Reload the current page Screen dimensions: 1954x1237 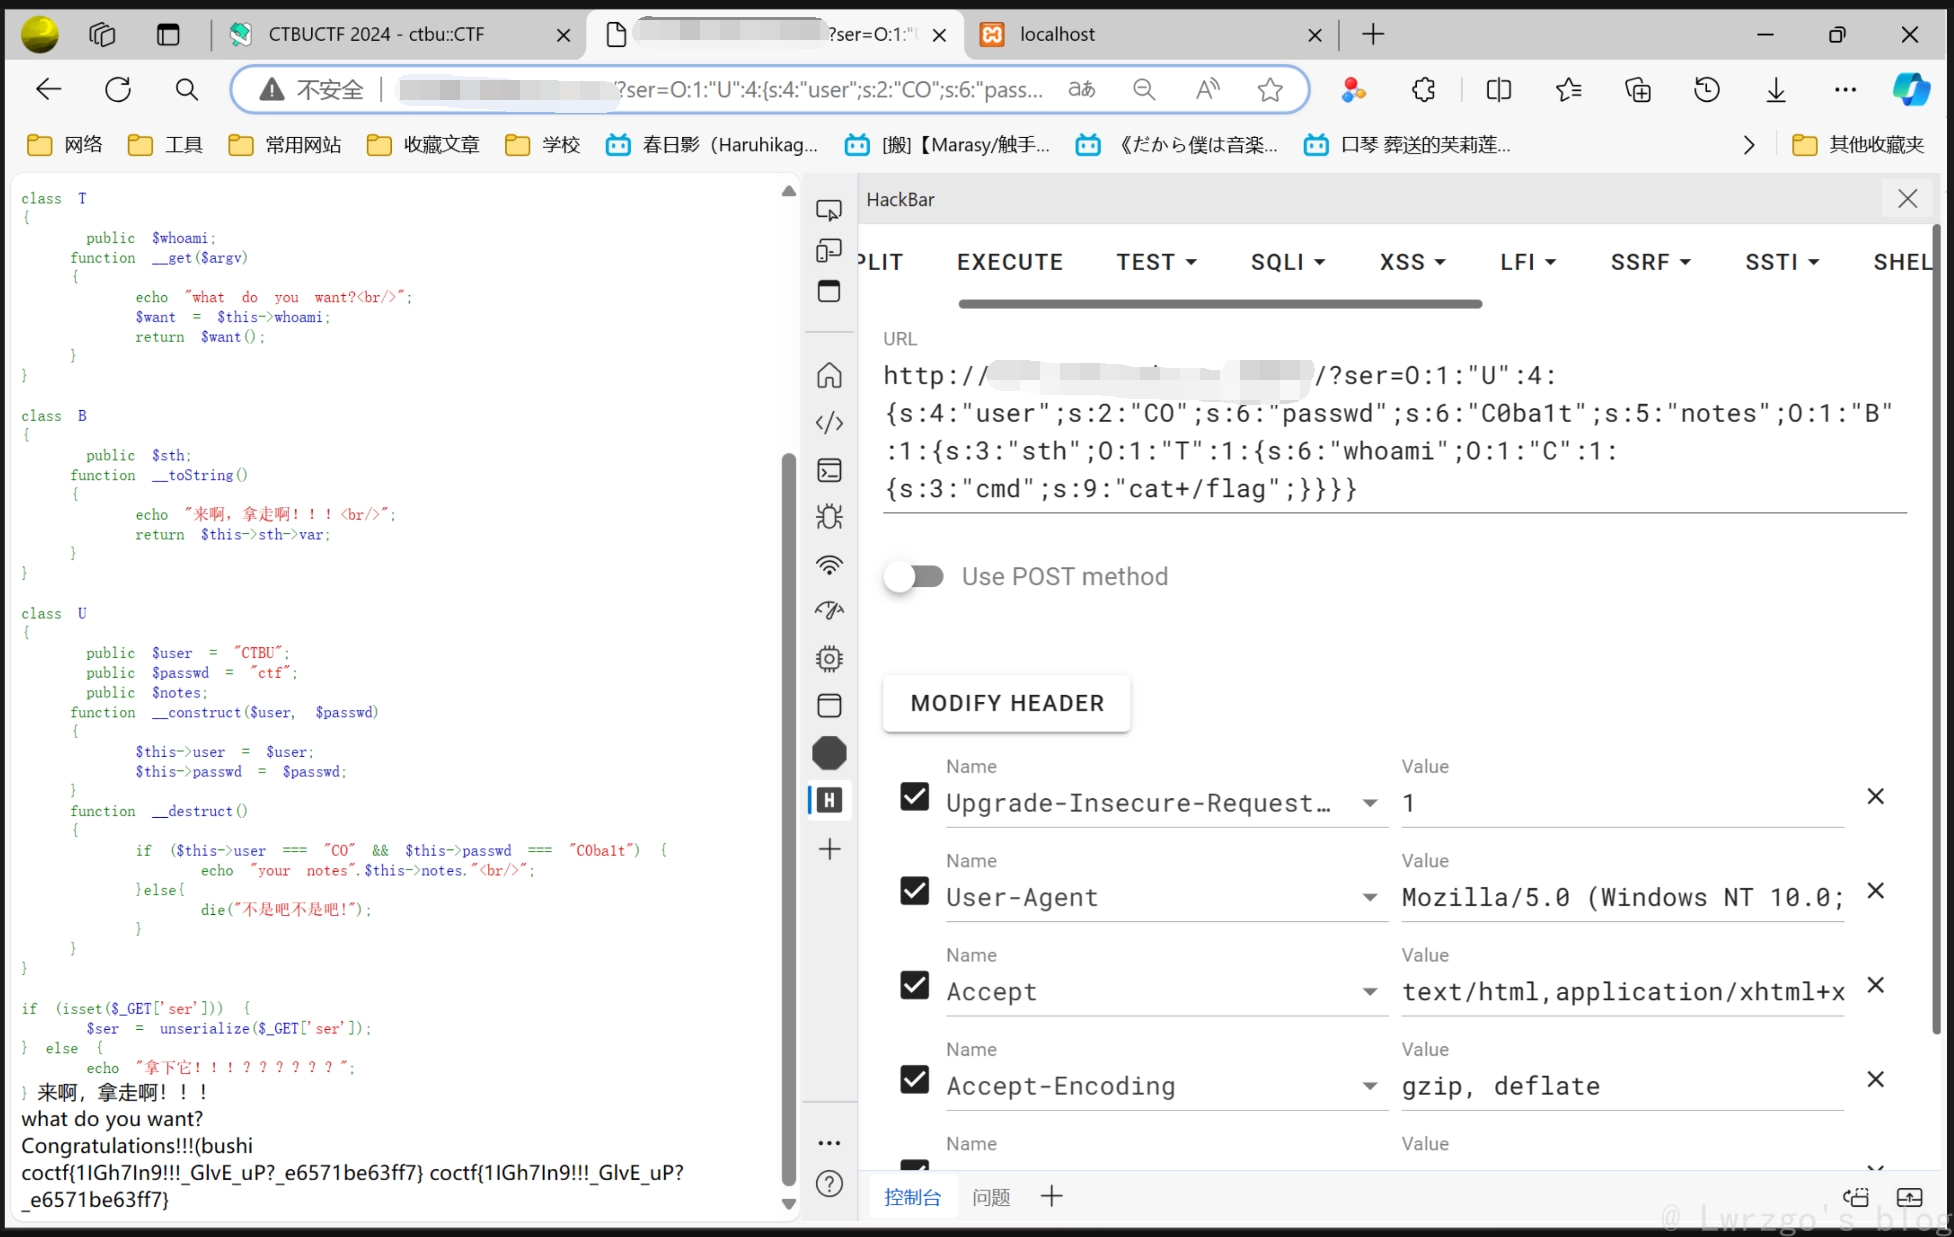pyautogui.click(x=118, y=90)
